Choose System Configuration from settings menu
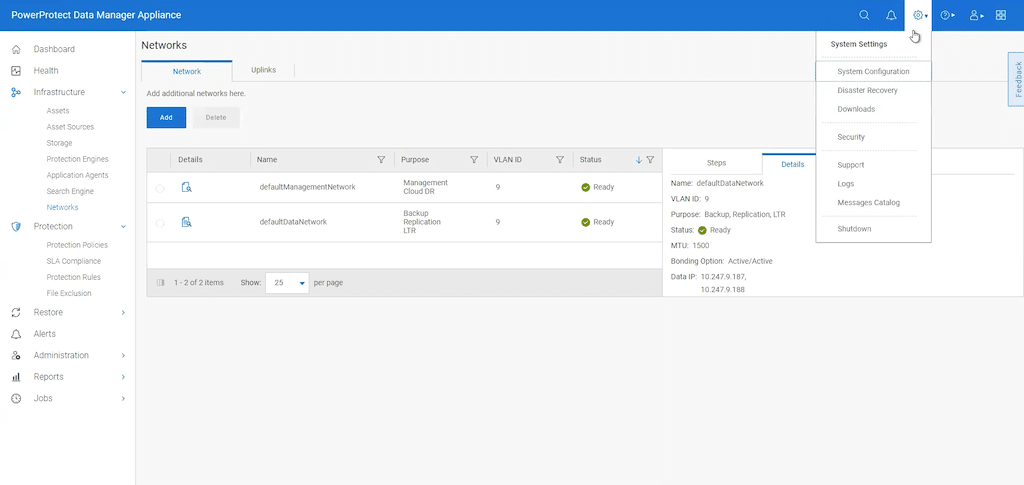1024x485 pixels. pyautogui.click(x=873, y=72)
